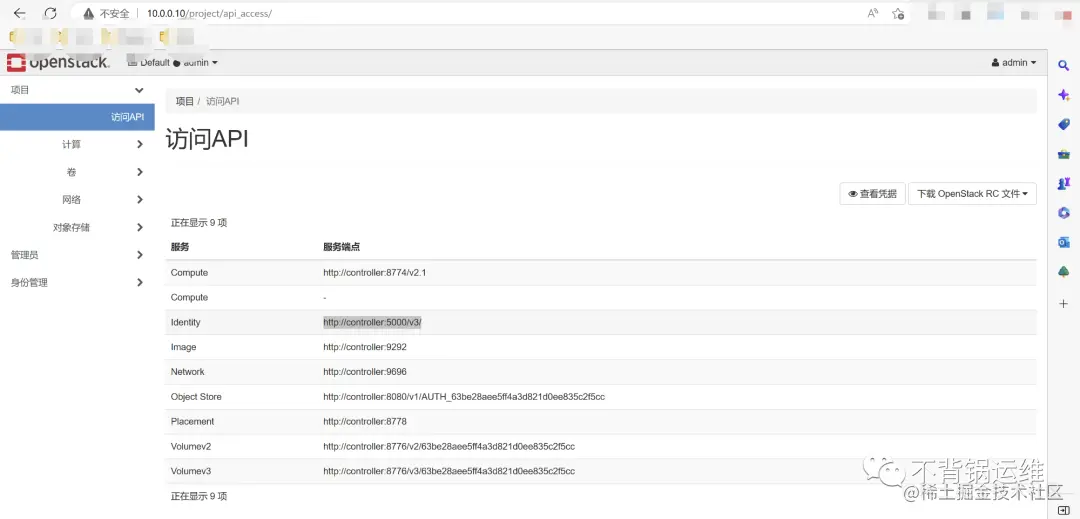The image size is (1080, 519).
Task: Click 项目 in the breadcrumb
Action: pos(185,101)
